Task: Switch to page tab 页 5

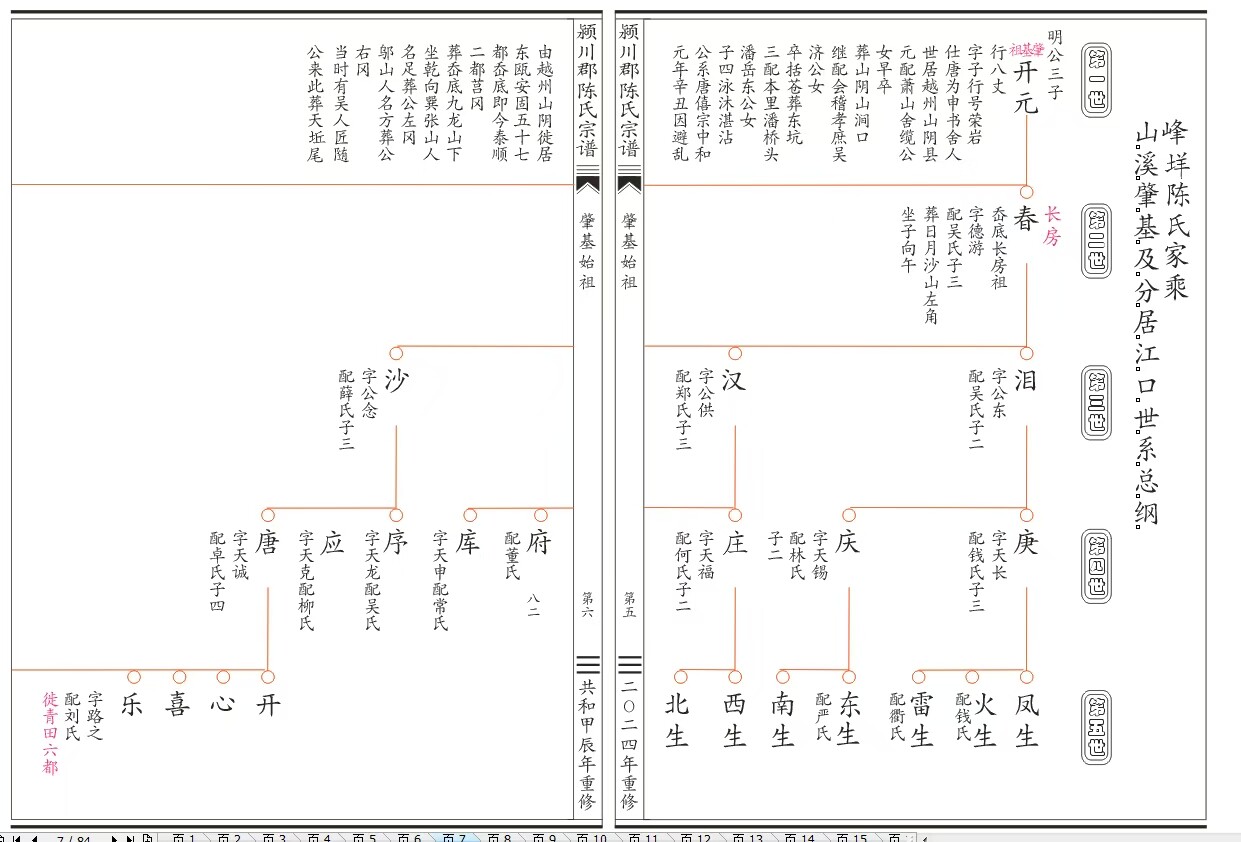Action: point(364,838)
